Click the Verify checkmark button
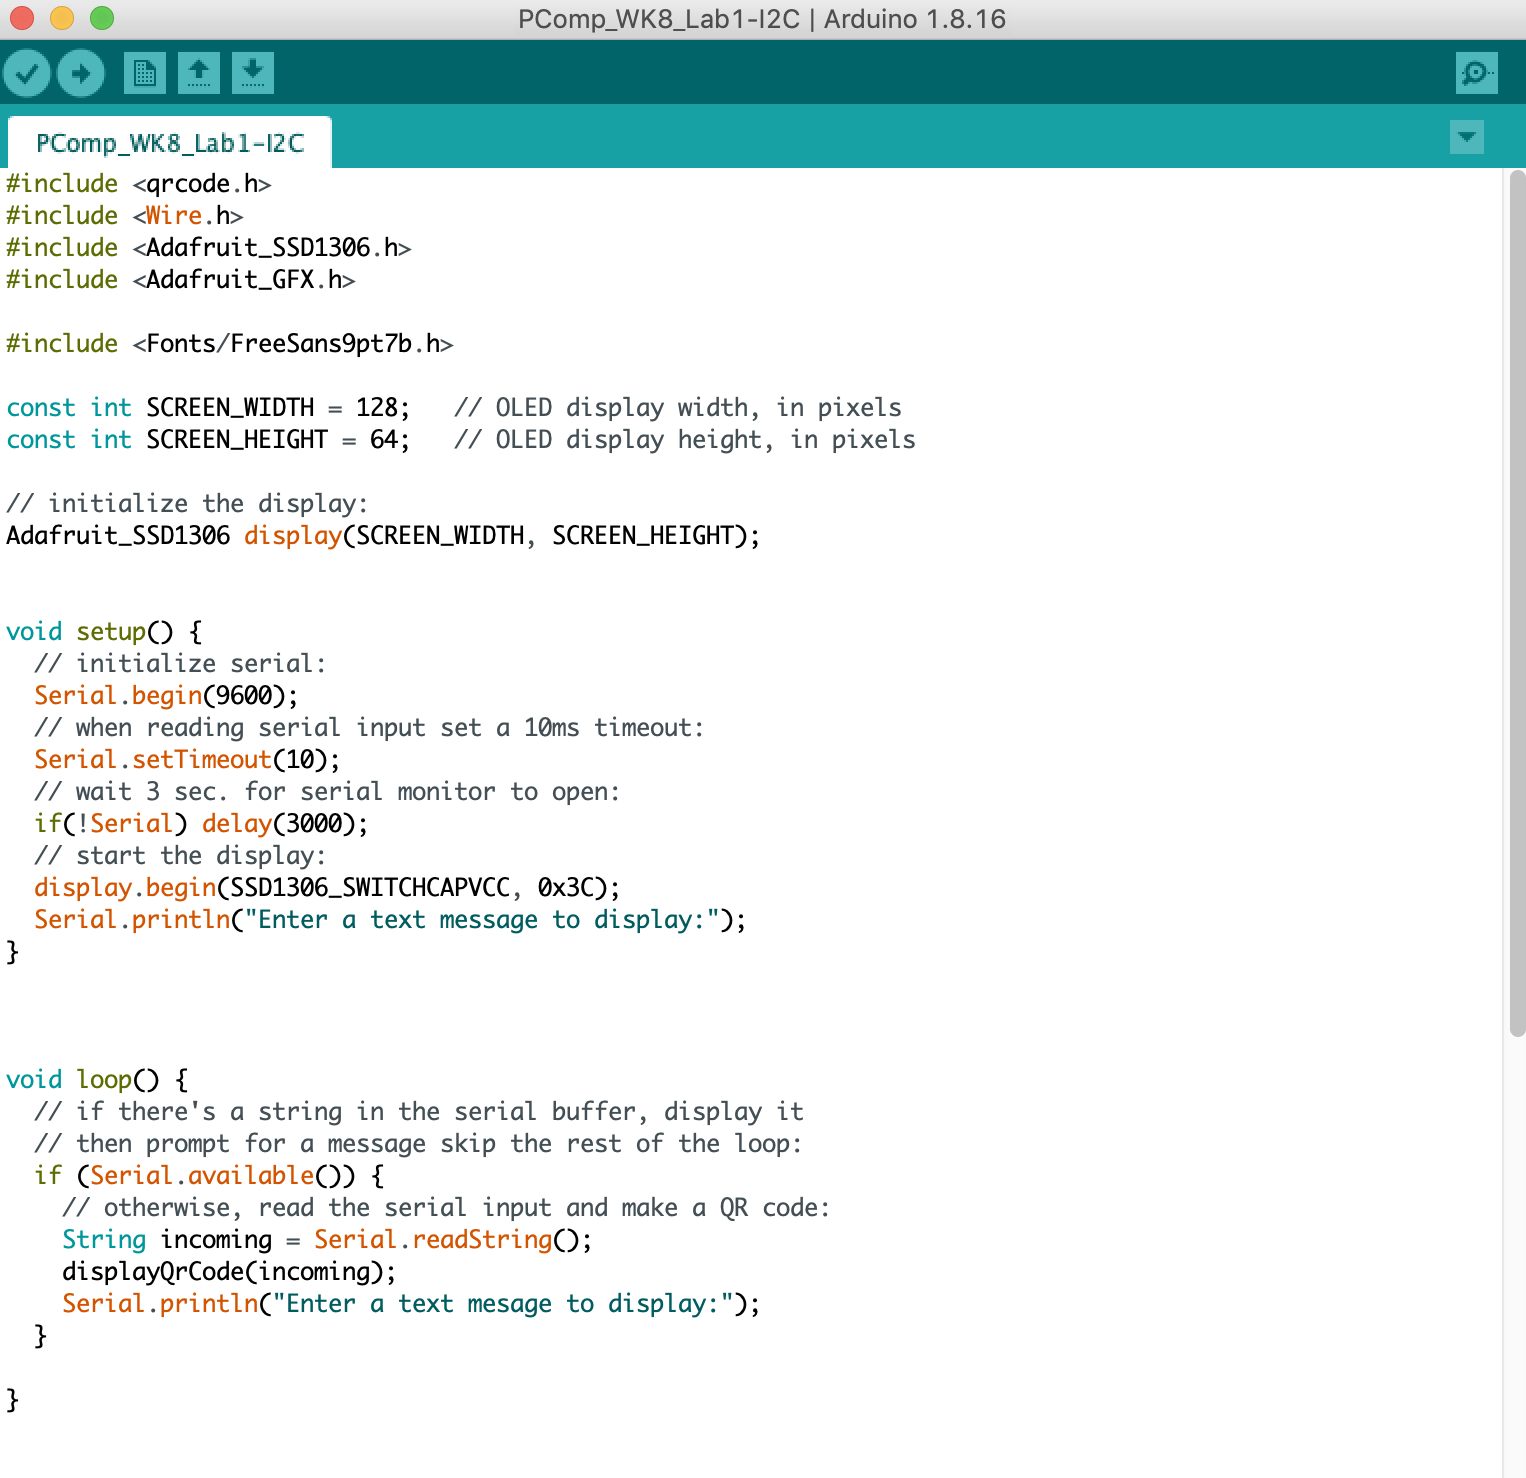 (x=27, y=73)
